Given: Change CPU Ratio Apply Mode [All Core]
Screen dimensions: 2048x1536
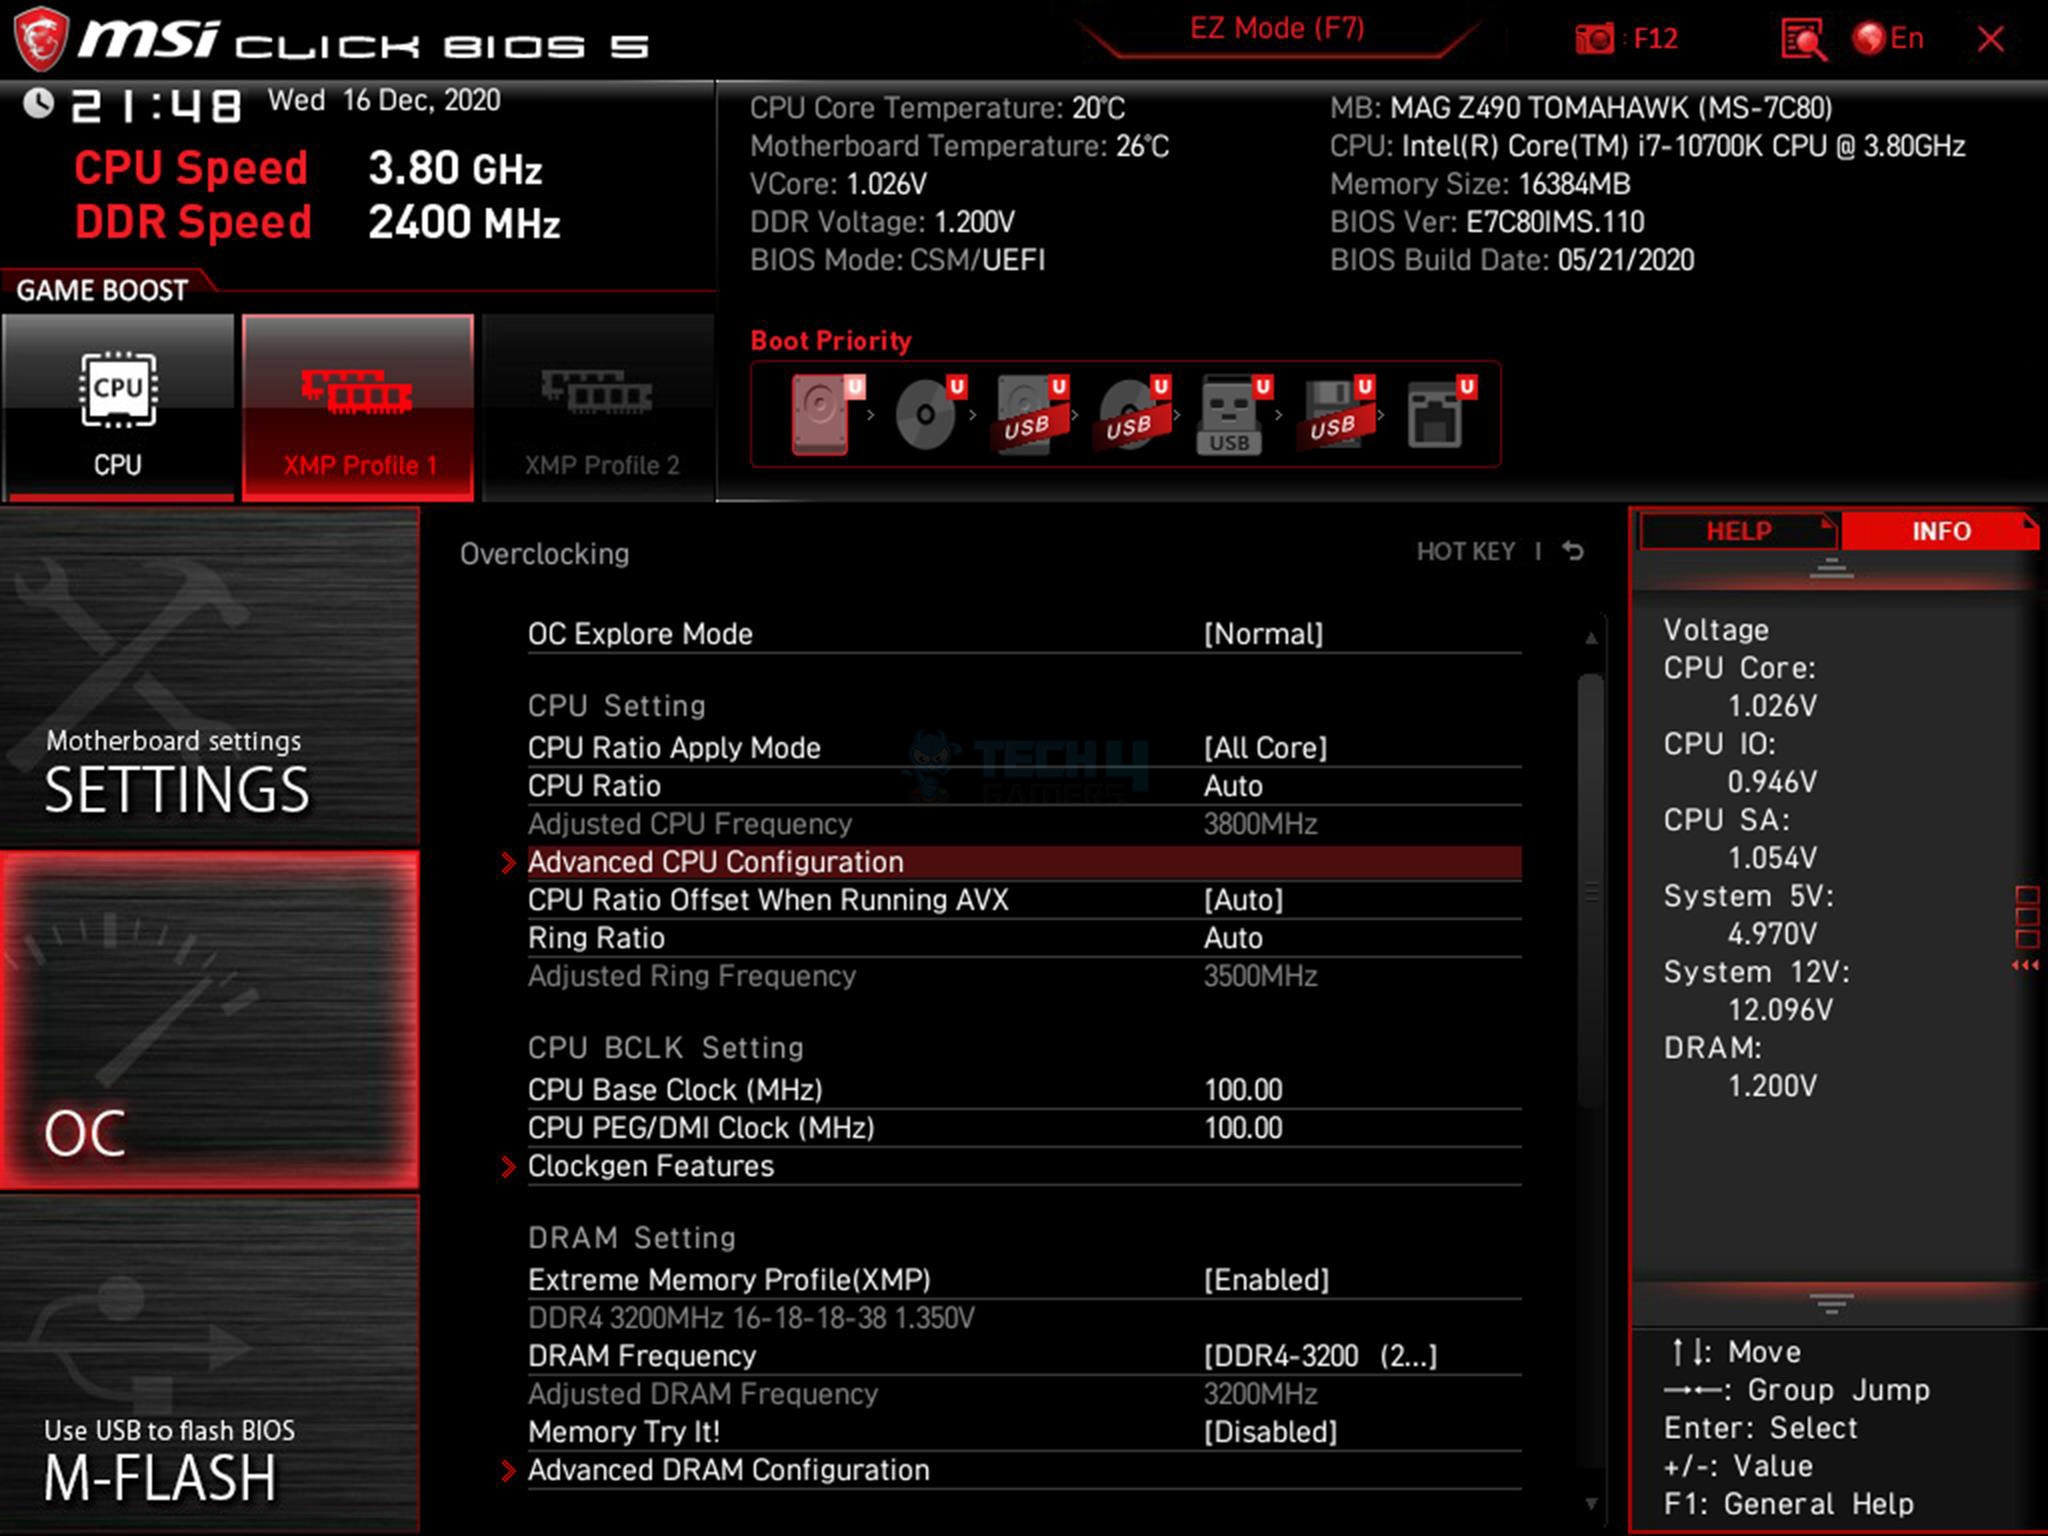Looking at the screenshot, I should pos(1265,748).
